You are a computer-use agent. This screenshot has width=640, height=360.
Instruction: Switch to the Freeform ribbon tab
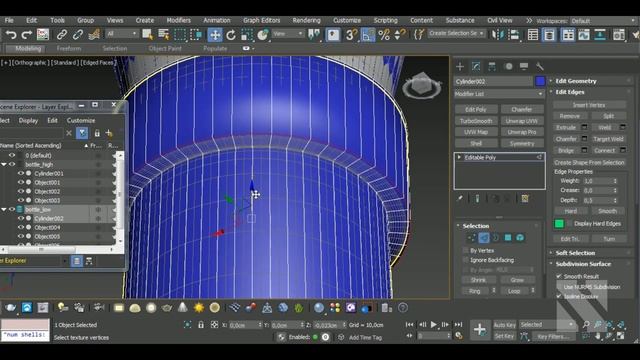(x=69, y=49)
